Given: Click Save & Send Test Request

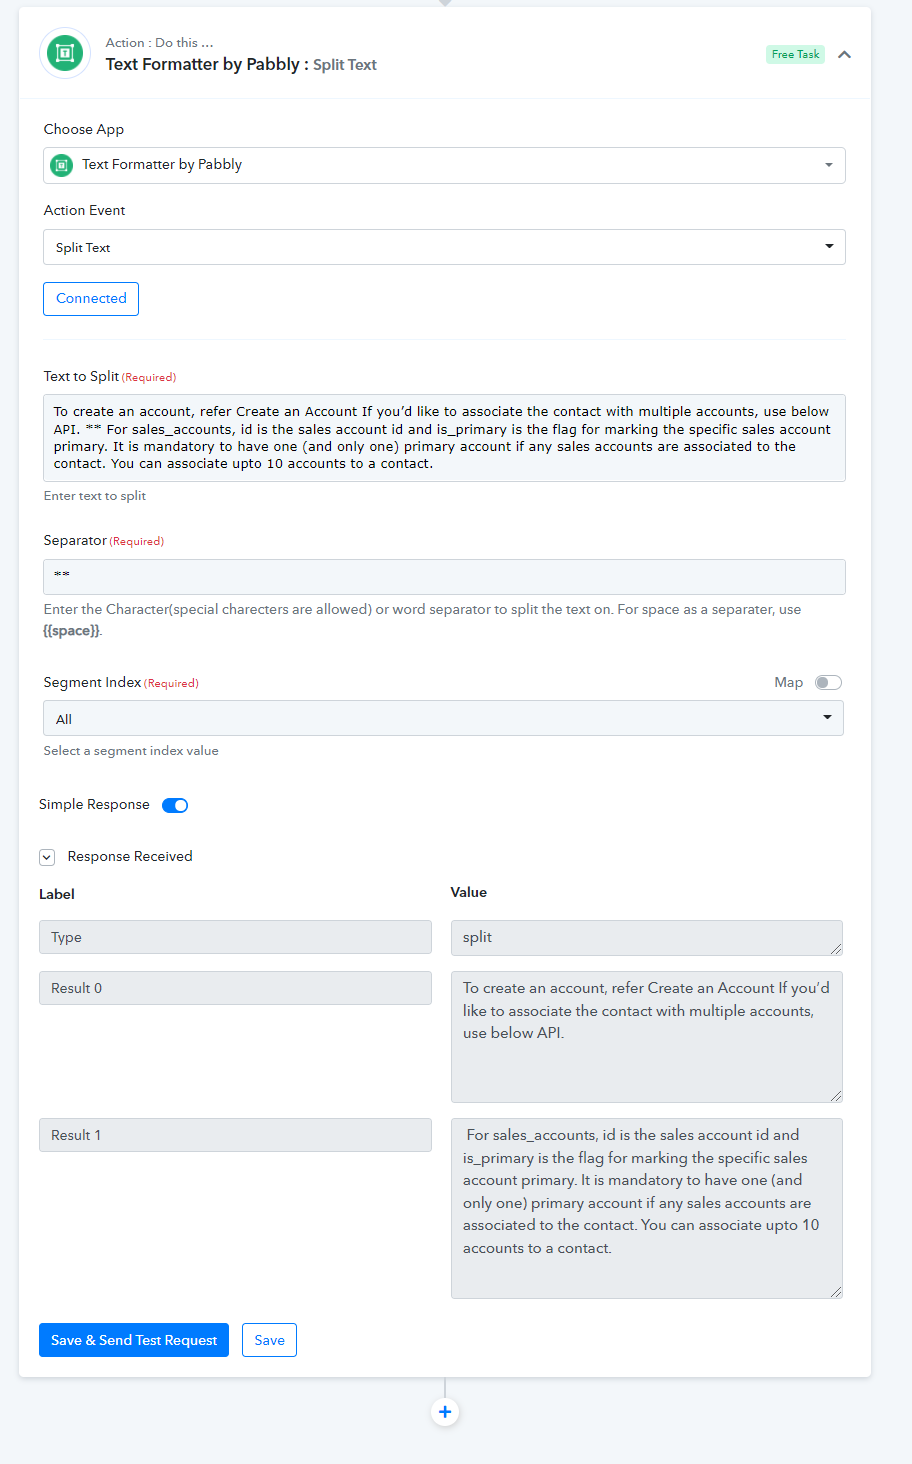Looking at the screenshot, I should point(134,1340).
